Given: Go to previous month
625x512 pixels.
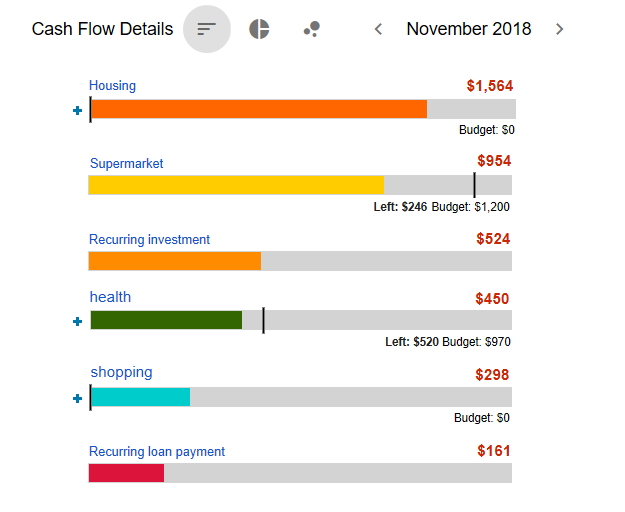Looking at the screenshot, I should [378, 29].
